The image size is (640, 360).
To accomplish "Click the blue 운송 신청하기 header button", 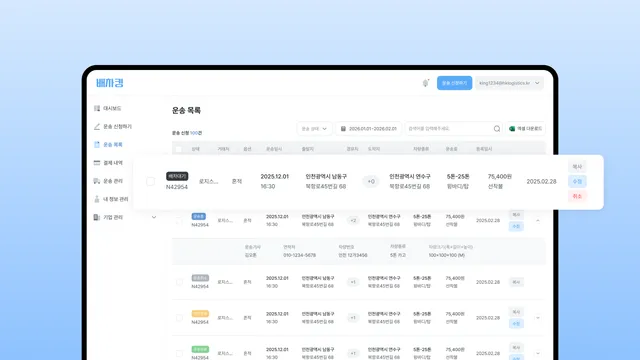I will tap(454, 83).
